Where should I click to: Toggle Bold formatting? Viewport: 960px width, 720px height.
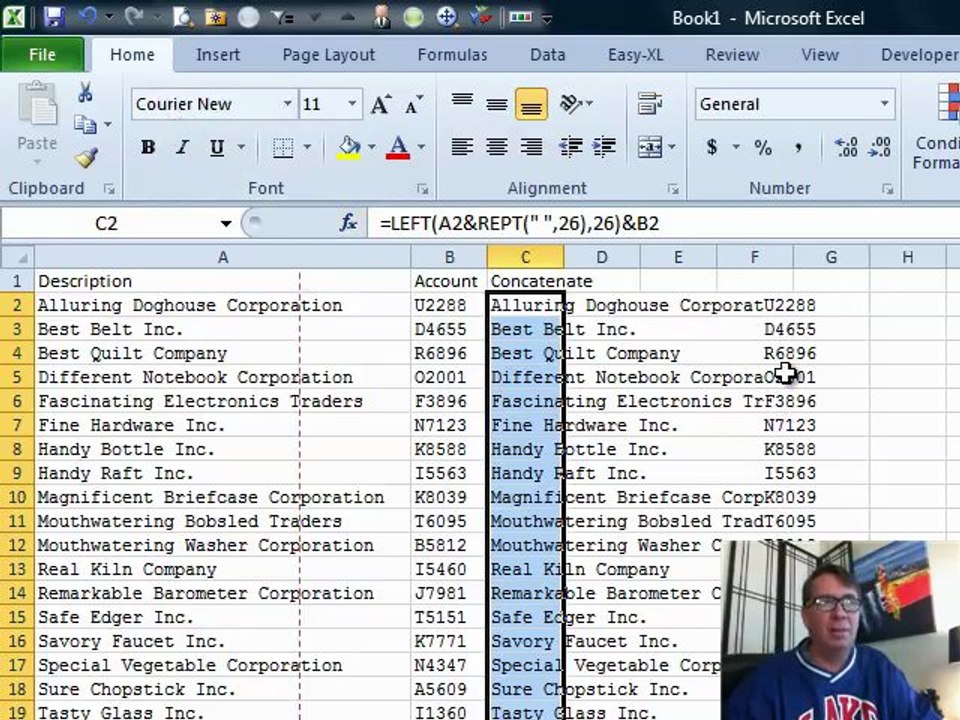(x=148, y=148)
